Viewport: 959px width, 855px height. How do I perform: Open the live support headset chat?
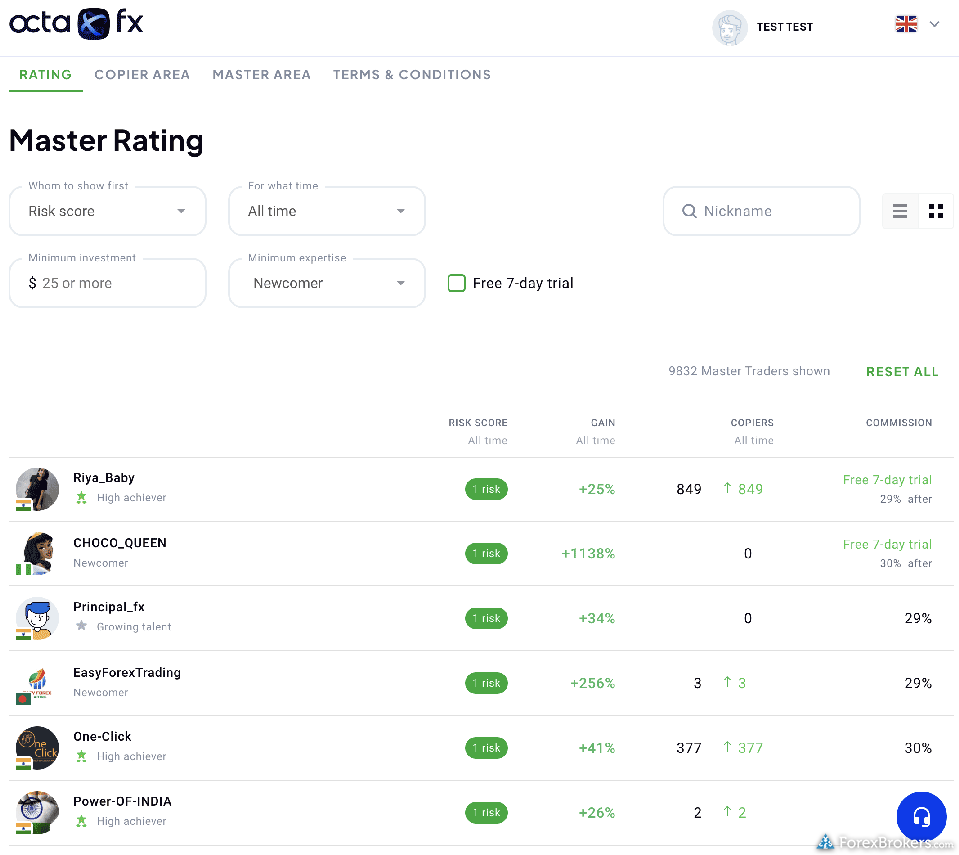[921, 816]
